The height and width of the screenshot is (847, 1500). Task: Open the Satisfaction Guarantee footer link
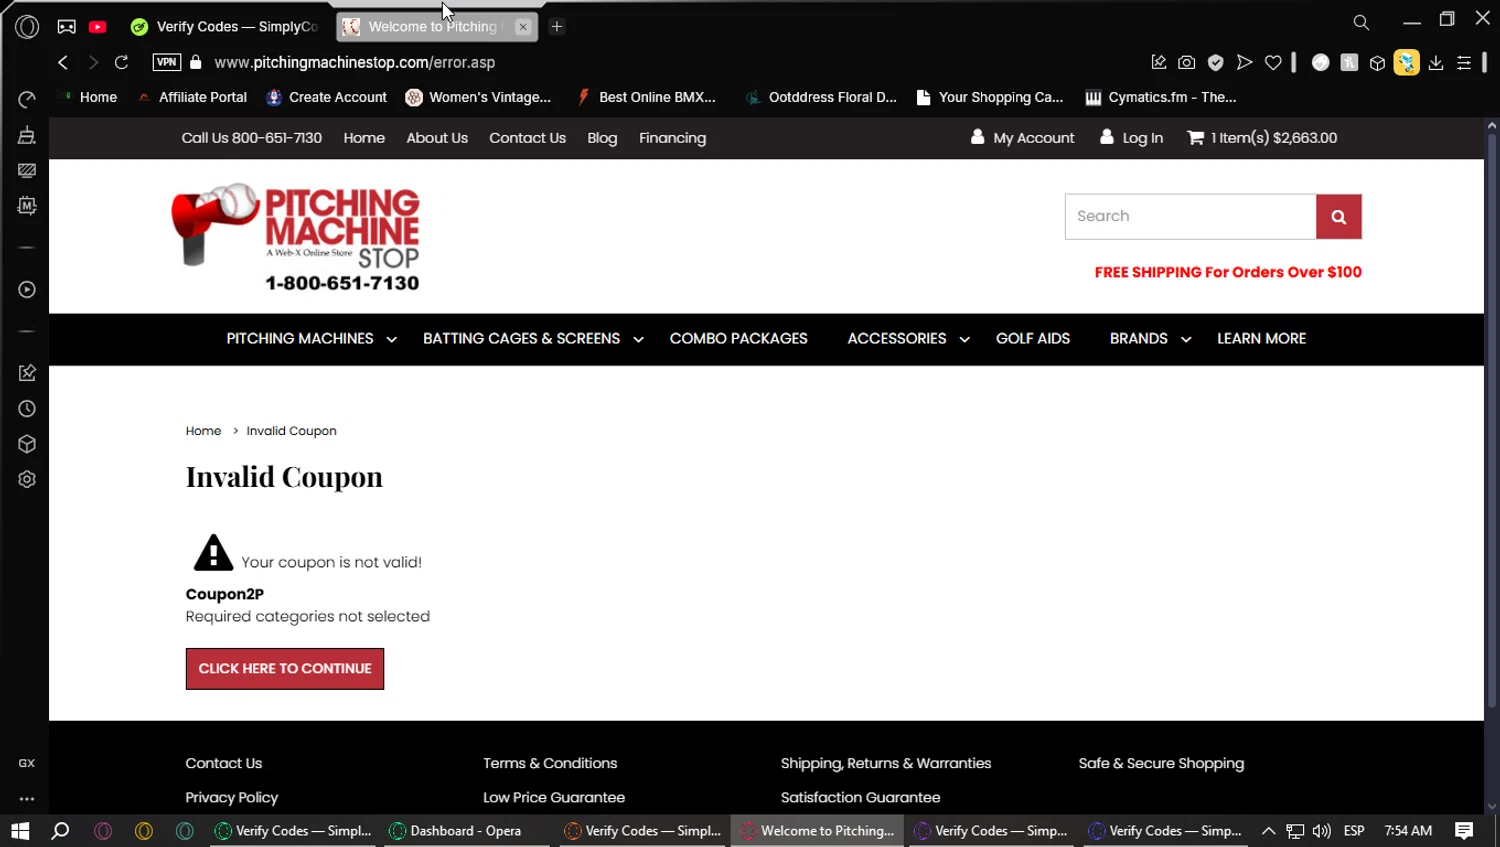point(860,797)
